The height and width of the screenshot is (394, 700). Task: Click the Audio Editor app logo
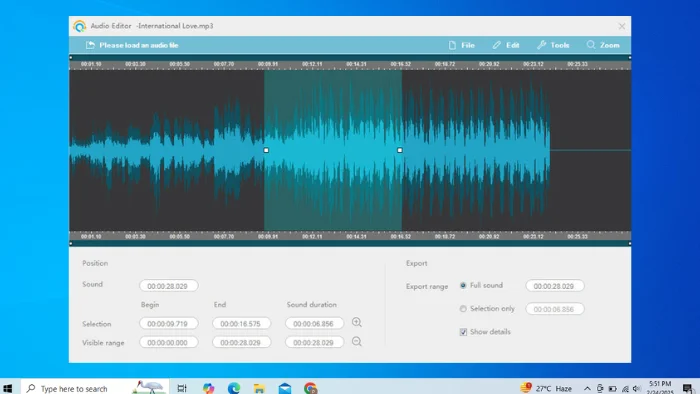tap(79, 26)
